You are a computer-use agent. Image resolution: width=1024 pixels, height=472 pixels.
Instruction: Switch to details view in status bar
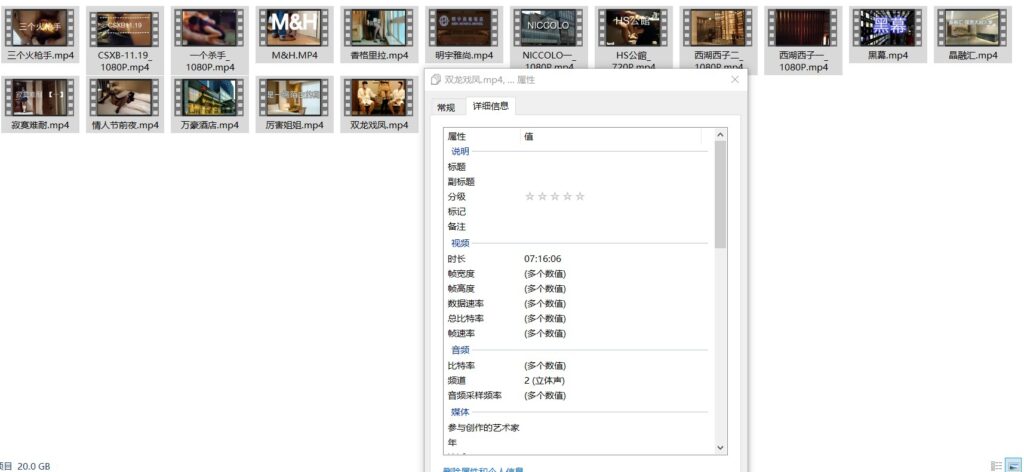tap(996, 465)
